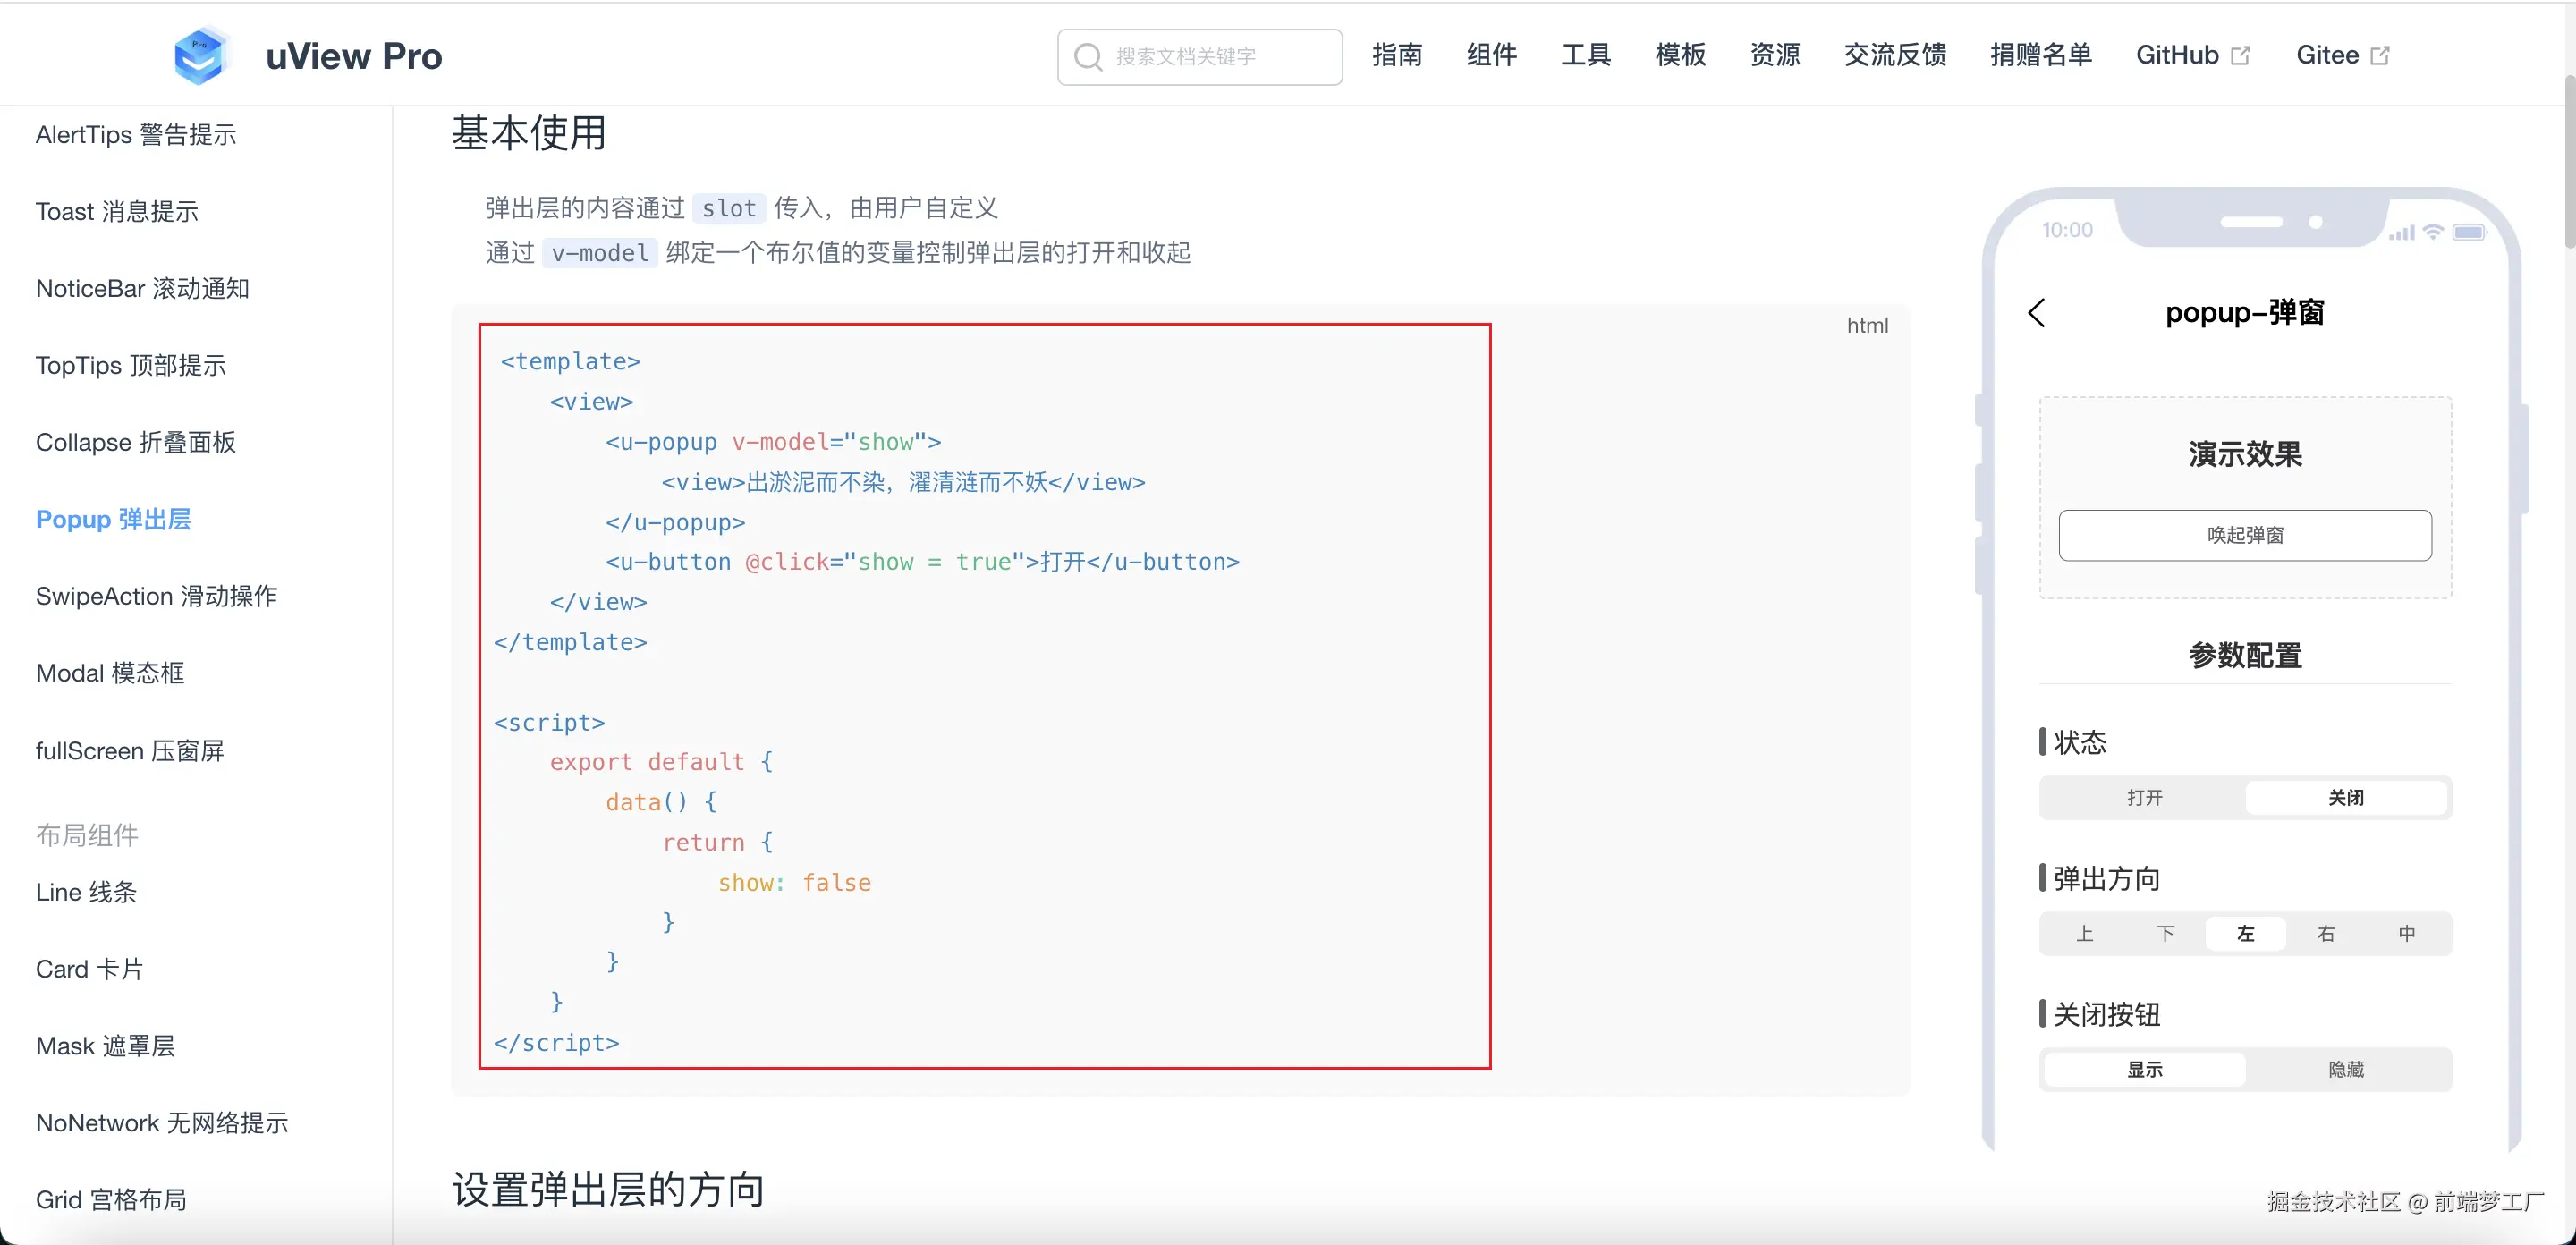This screenshot has height=1245, width=2576.
Task: Click the uView Pro logo icon
Action: point(200,55)
